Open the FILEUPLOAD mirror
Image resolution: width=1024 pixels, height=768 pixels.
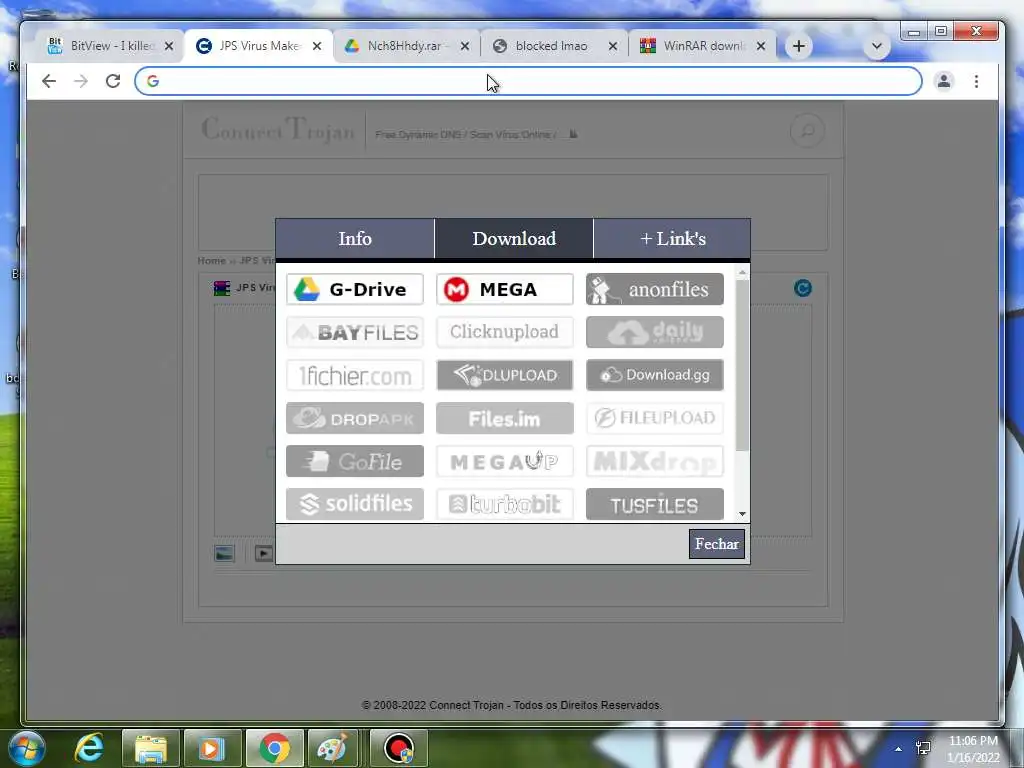(654, 418)
